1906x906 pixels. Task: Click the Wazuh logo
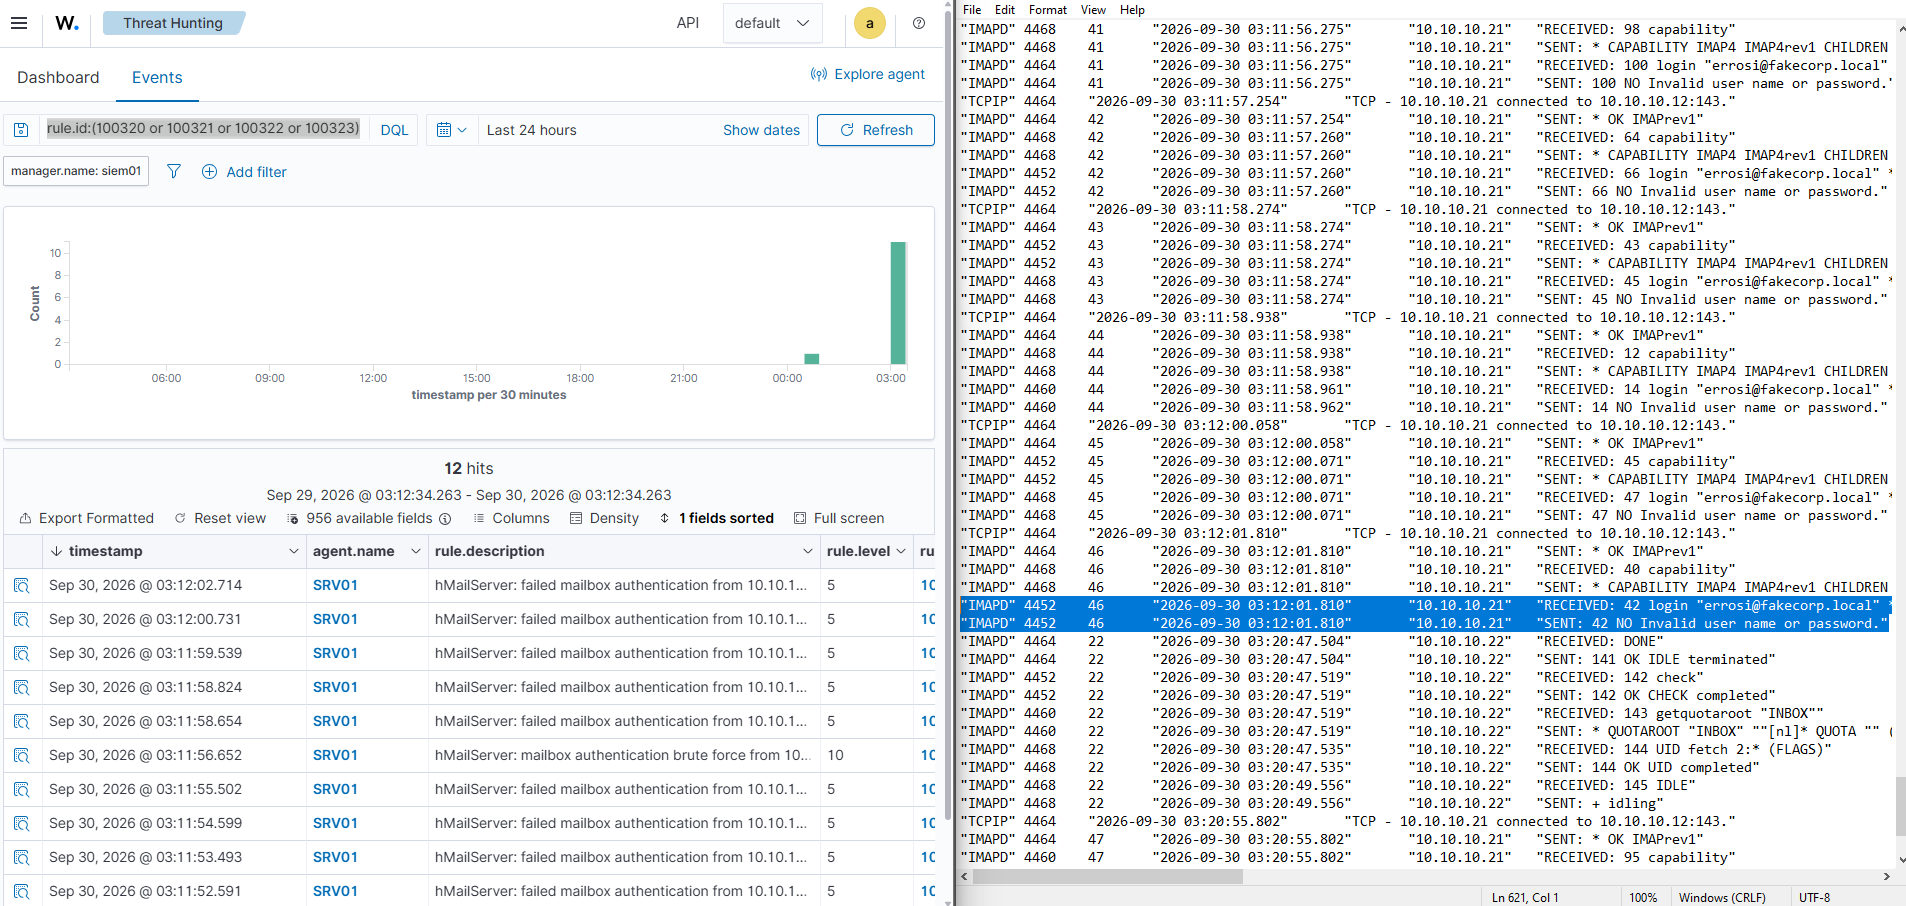[66, 23]
